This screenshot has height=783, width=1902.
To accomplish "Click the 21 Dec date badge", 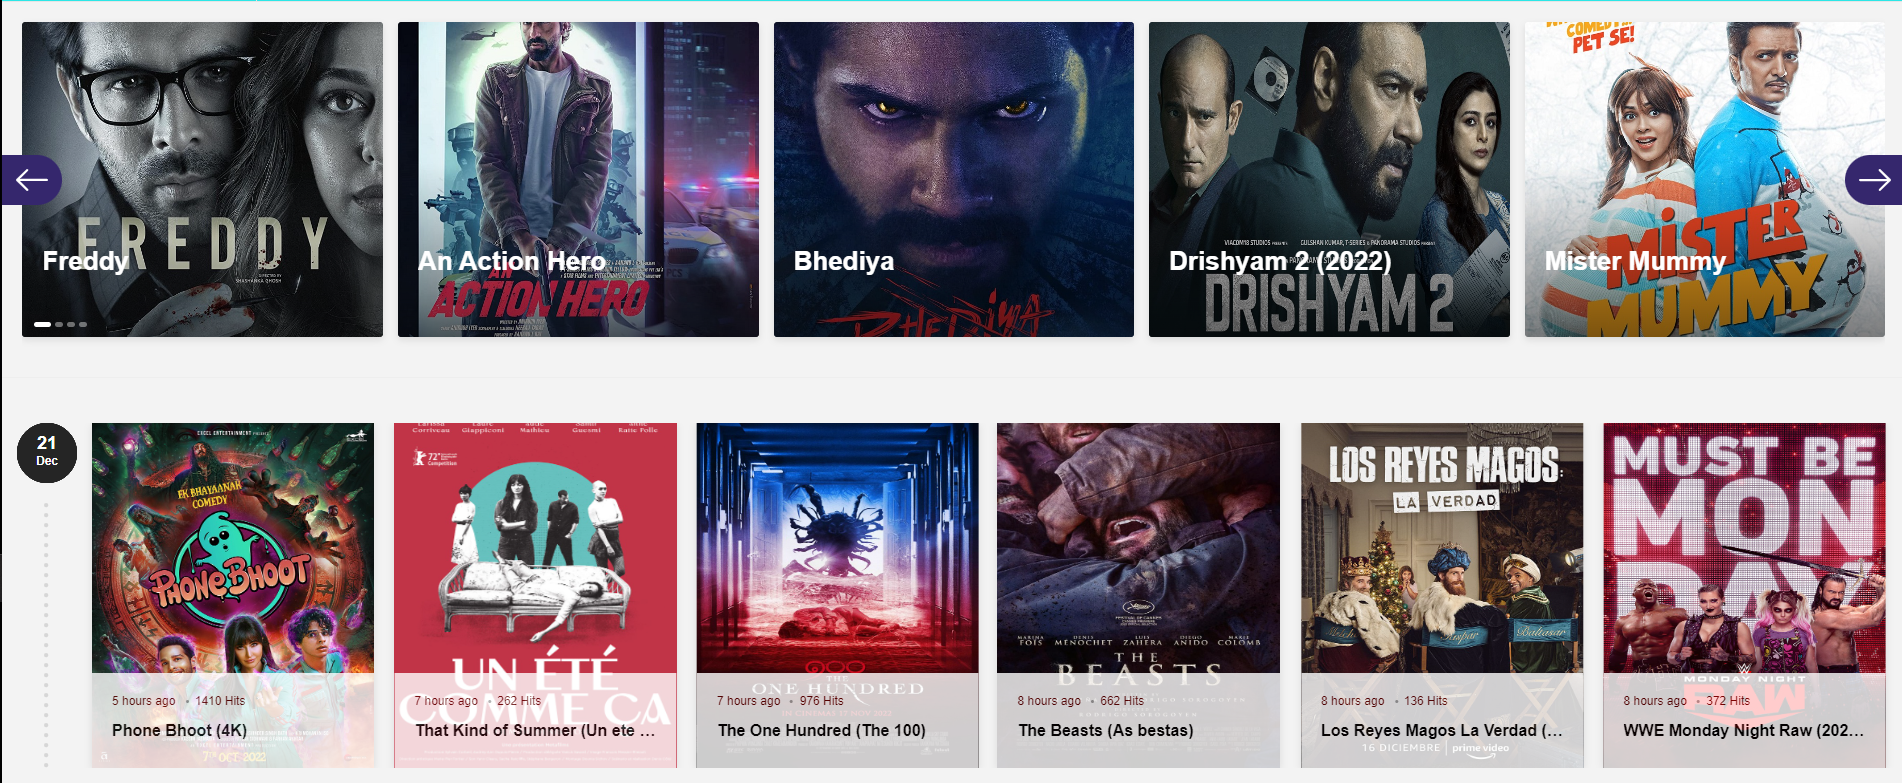I will [x=47, y=452].
